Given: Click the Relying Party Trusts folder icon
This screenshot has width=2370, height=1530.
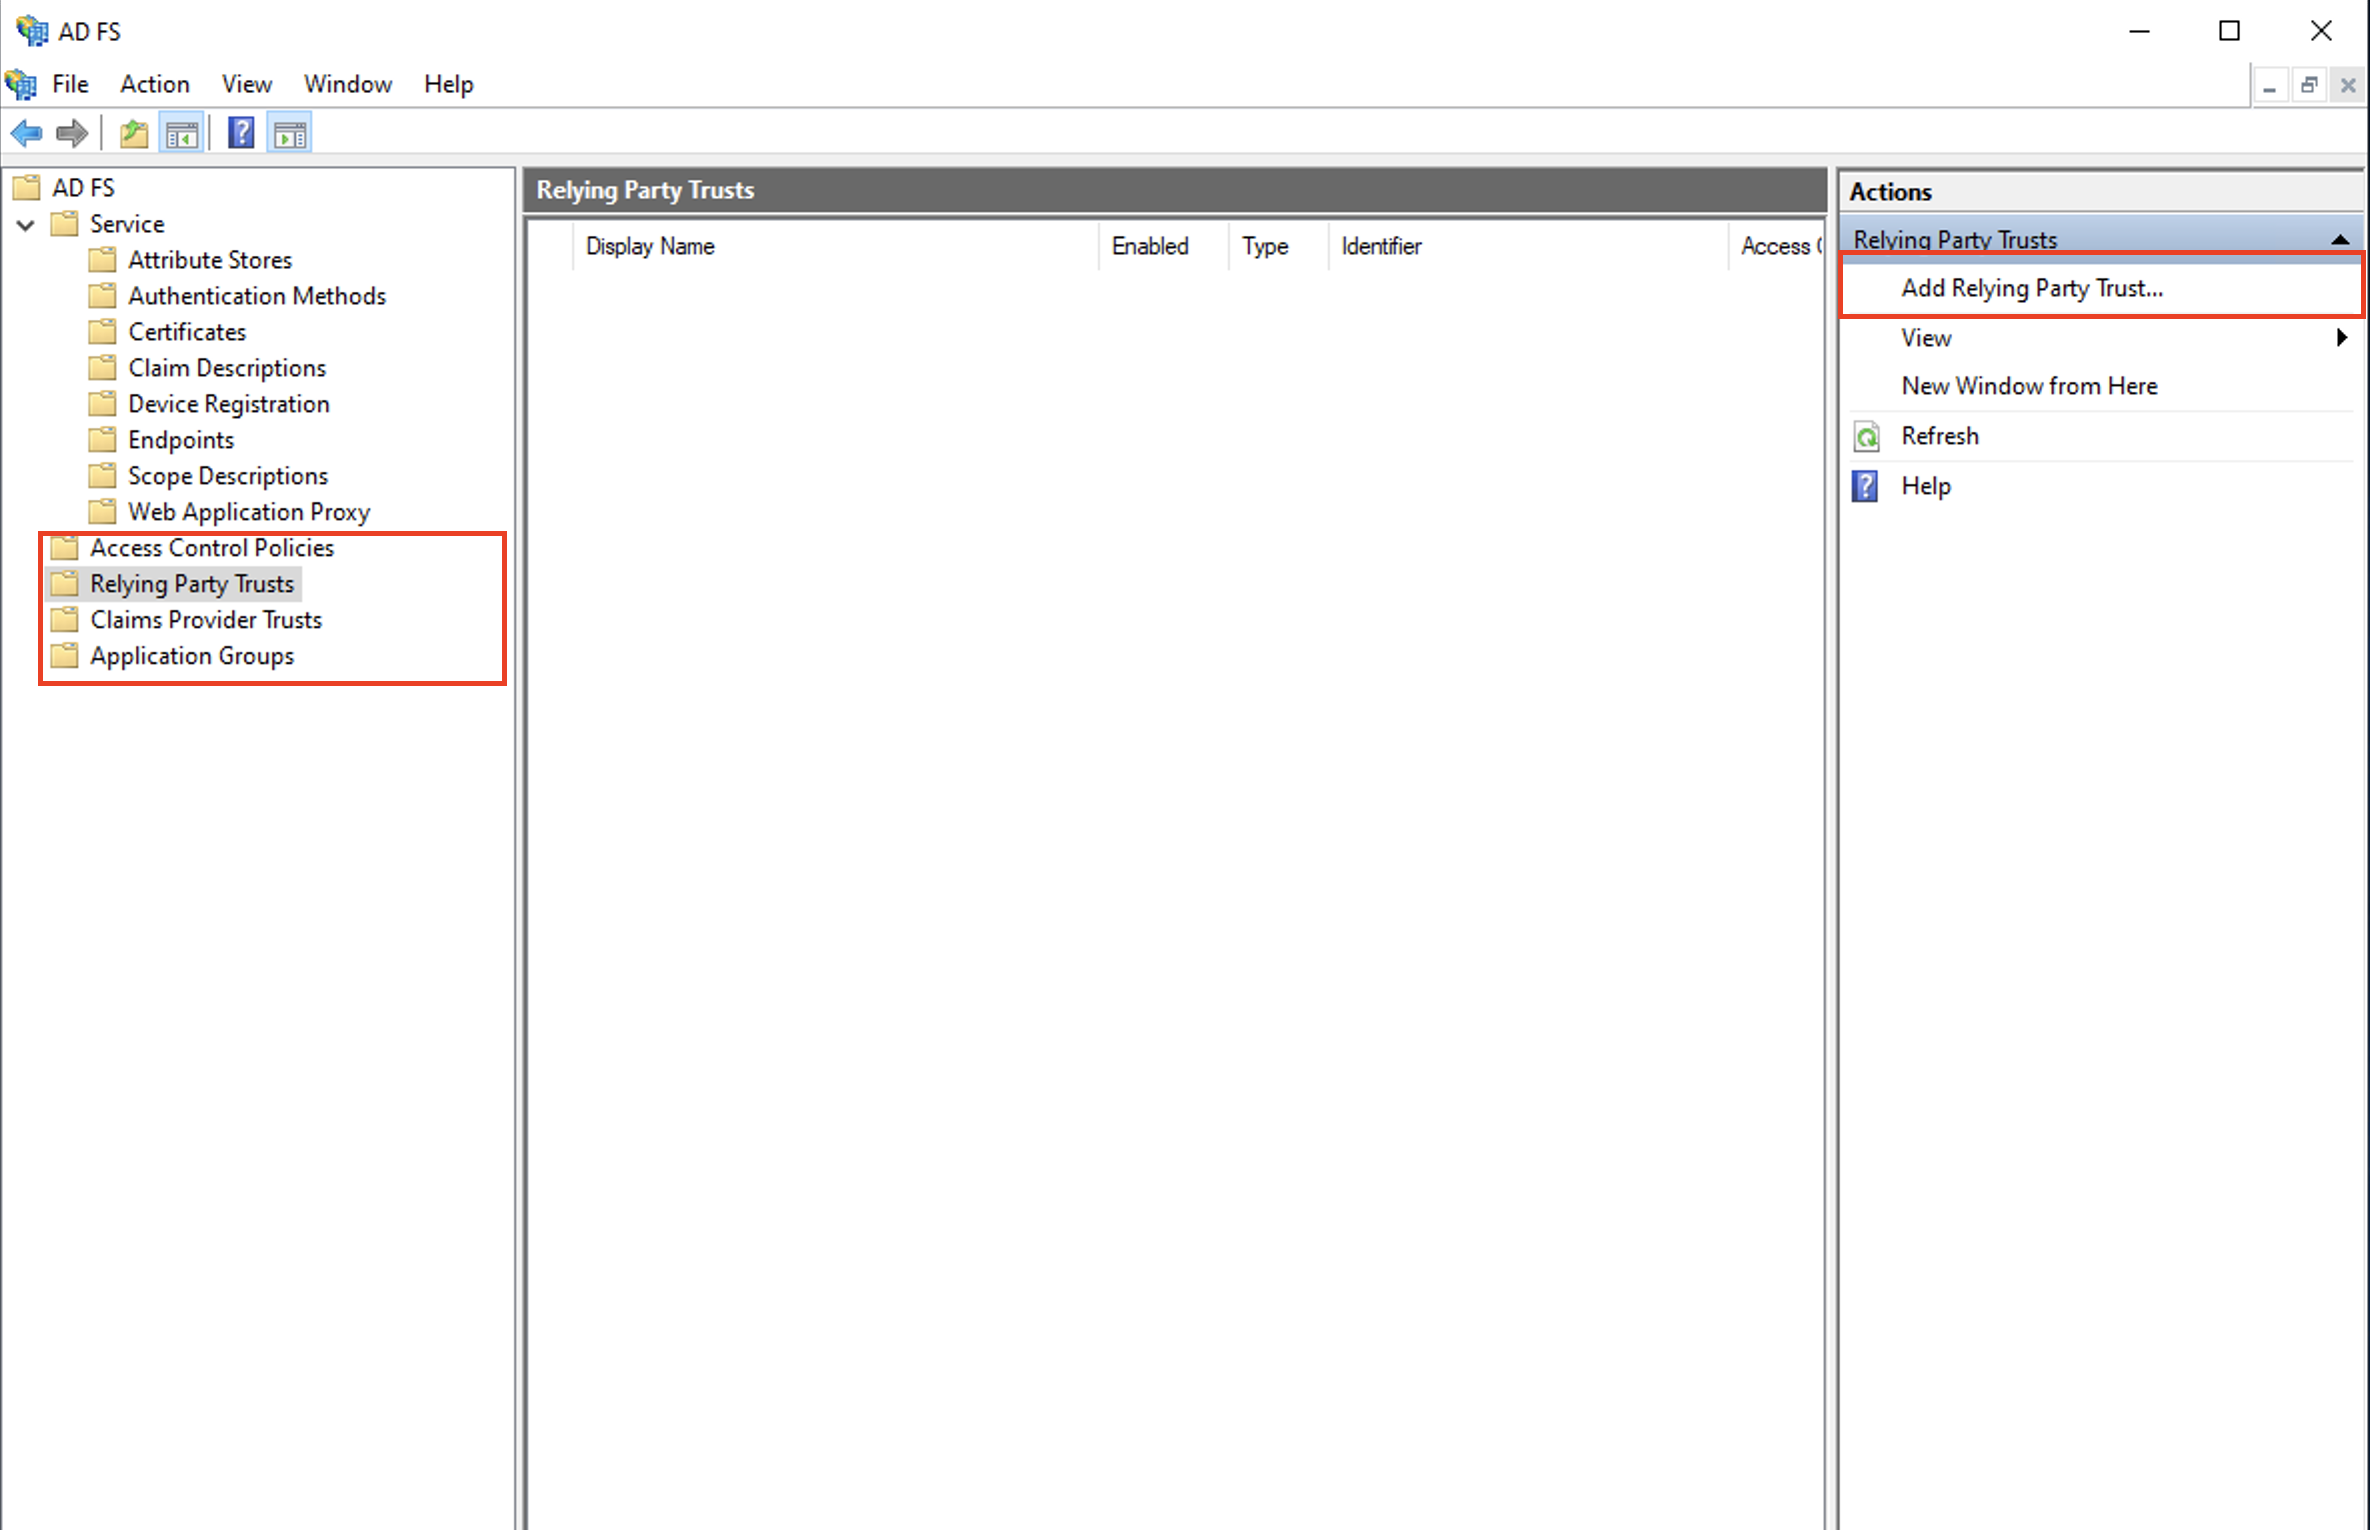Looking at the screenshot, I should tap(65, 583).
